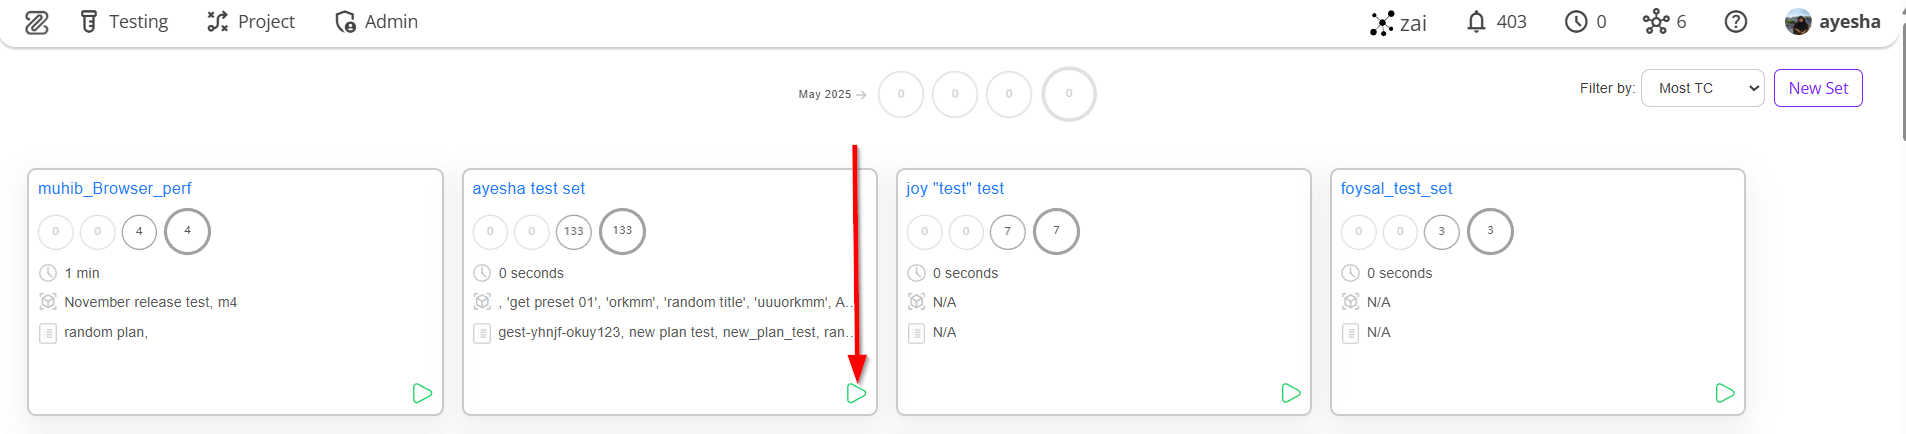The width and height of the screenshot is (1906, 434).
Task: Click the 133 large circle in ayesha test set
Action: tap(622, 231)
